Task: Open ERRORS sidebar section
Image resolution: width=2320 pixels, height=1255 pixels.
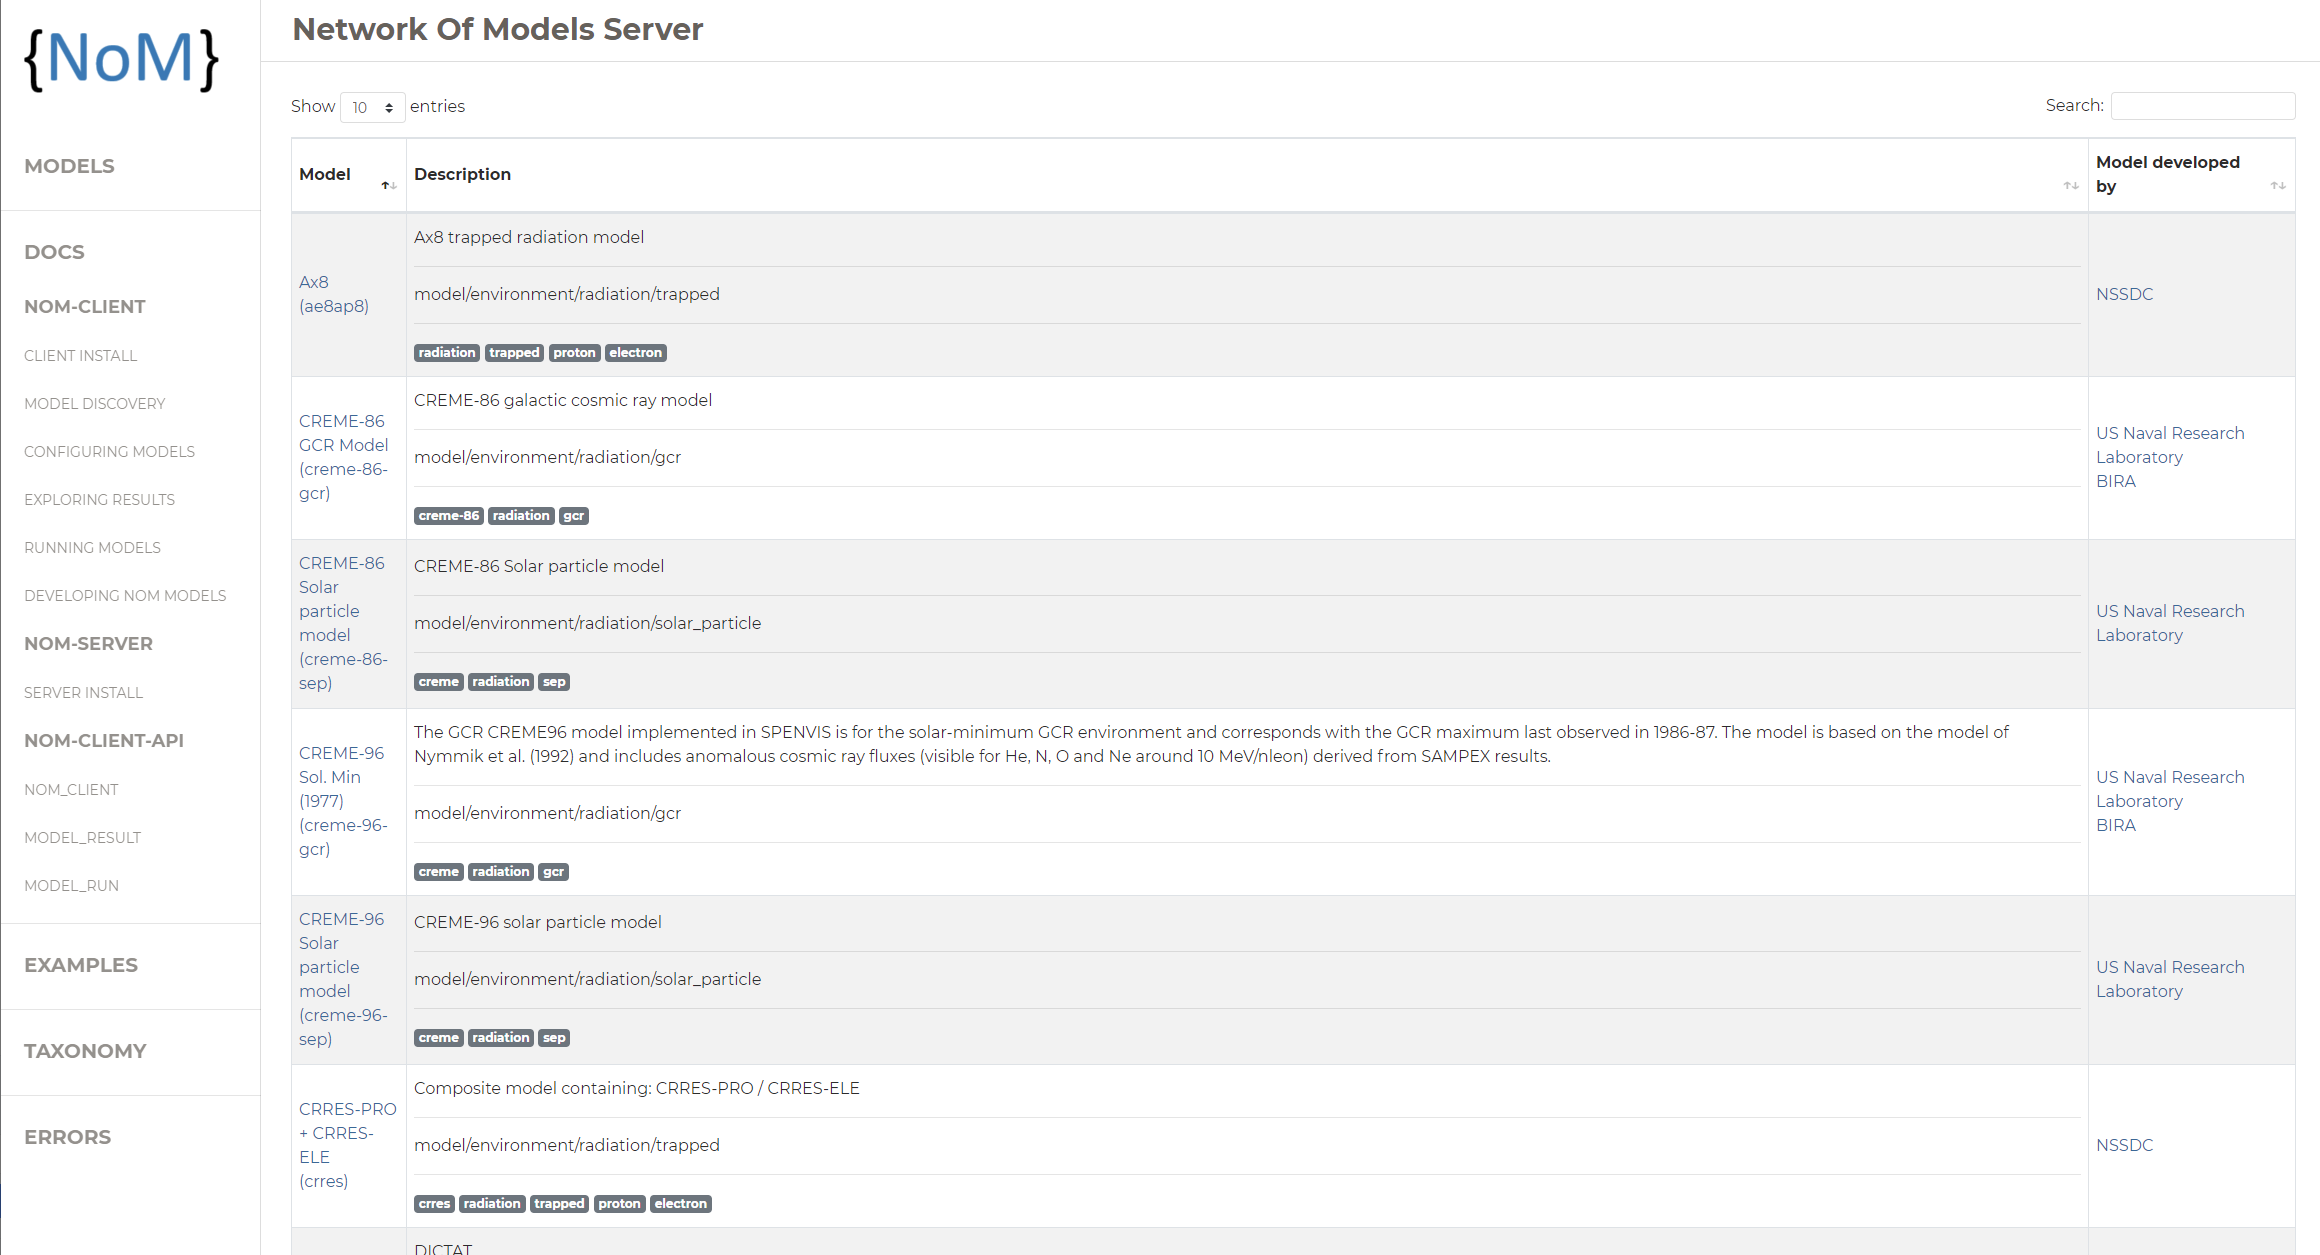Action: [67, 1137]
